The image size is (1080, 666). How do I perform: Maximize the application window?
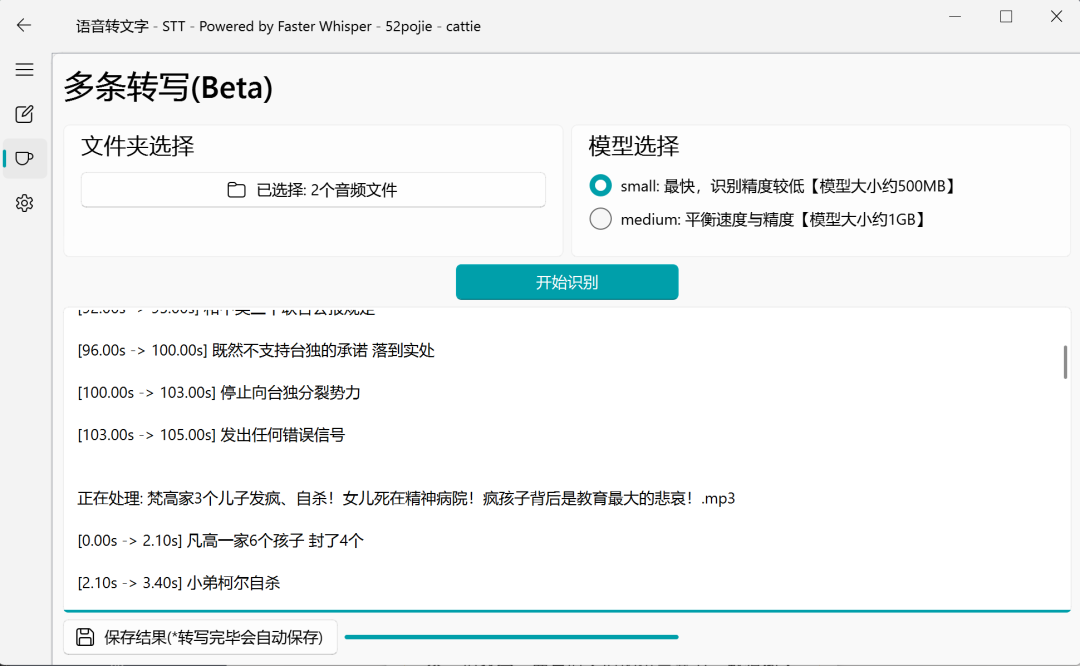pos(1006,17)
